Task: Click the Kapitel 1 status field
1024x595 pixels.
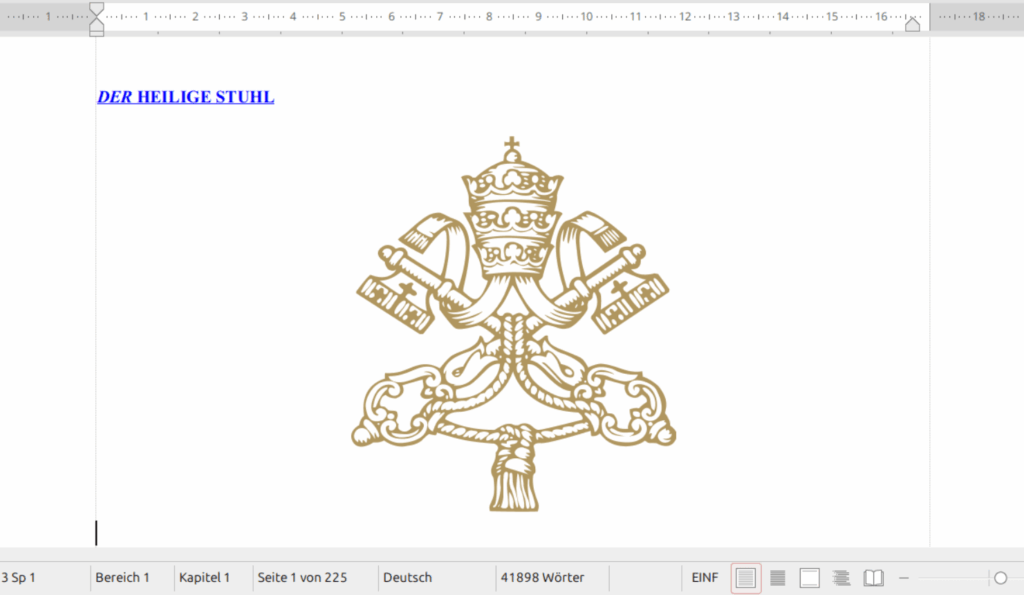Action: [x=204, y=577]
